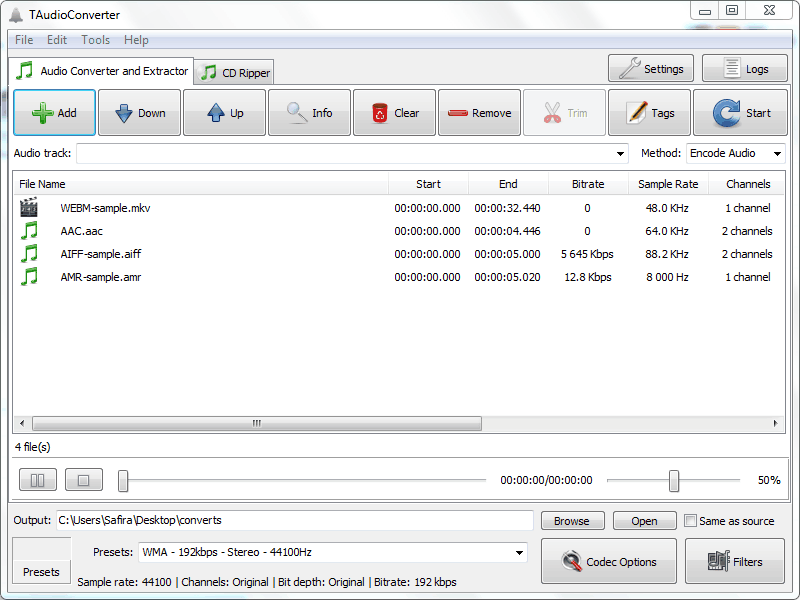The image size is (800, 600).
Task: Sort by the File Name column header
Action: pos(201,184)
